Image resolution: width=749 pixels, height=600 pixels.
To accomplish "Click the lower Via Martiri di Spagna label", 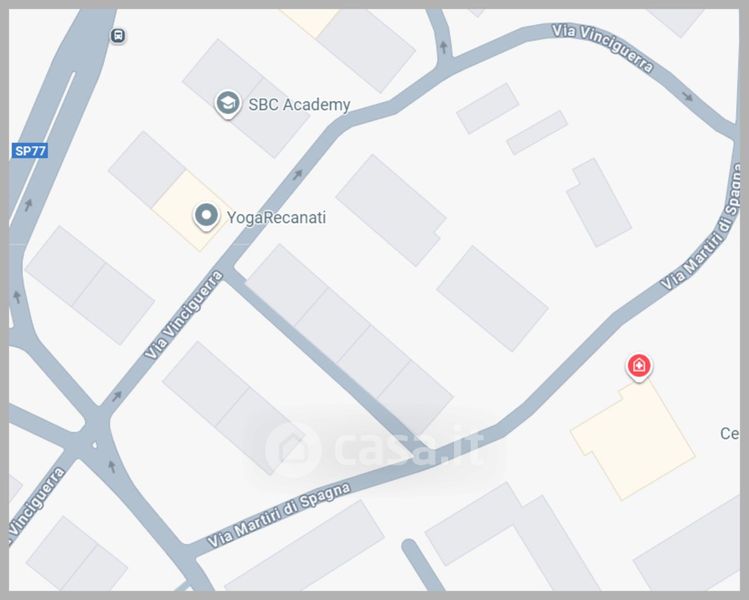I will pyautogui.click(x=279, y=514).
